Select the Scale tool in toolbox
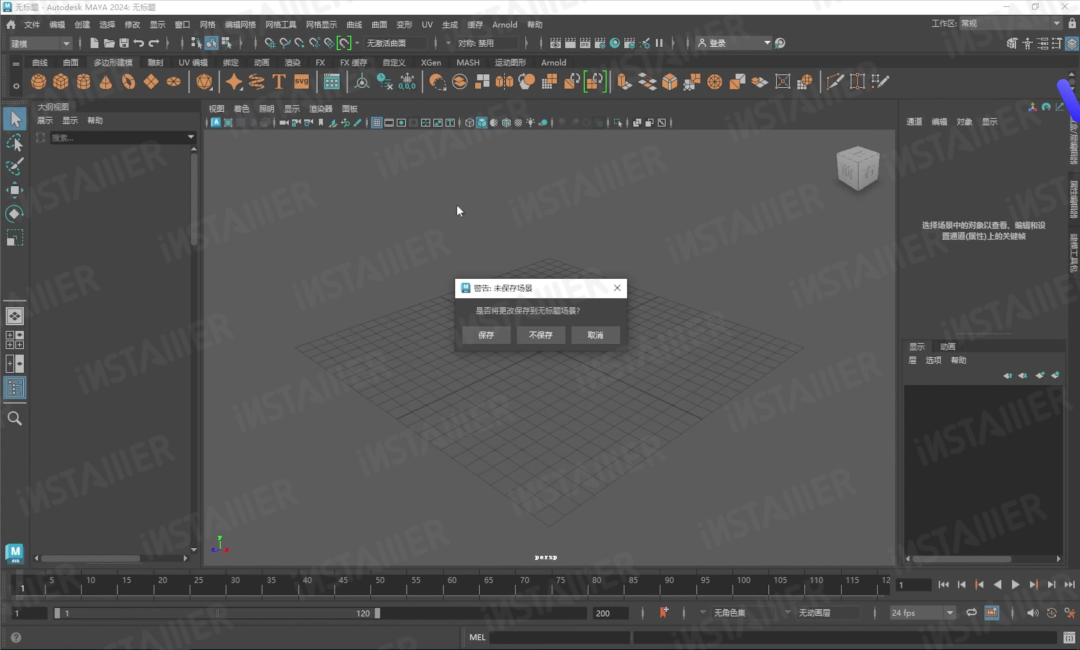This screenshot has width=1080, height=650. coord(14,238)
